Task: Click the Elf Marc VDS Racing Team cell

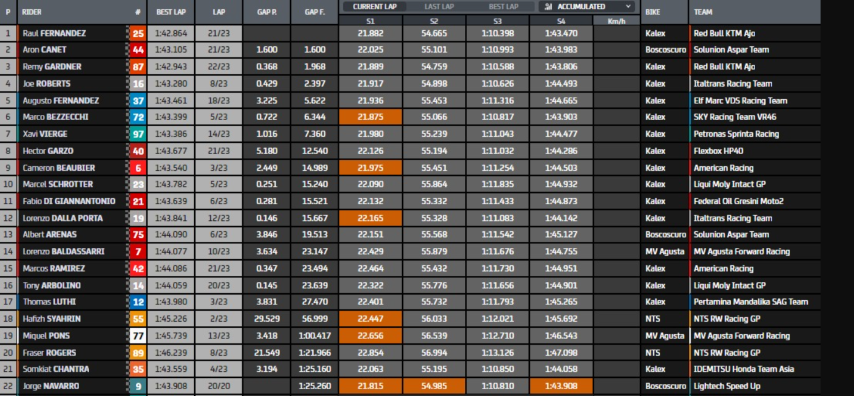Action: pyautogui.click(x=755, y=101)
